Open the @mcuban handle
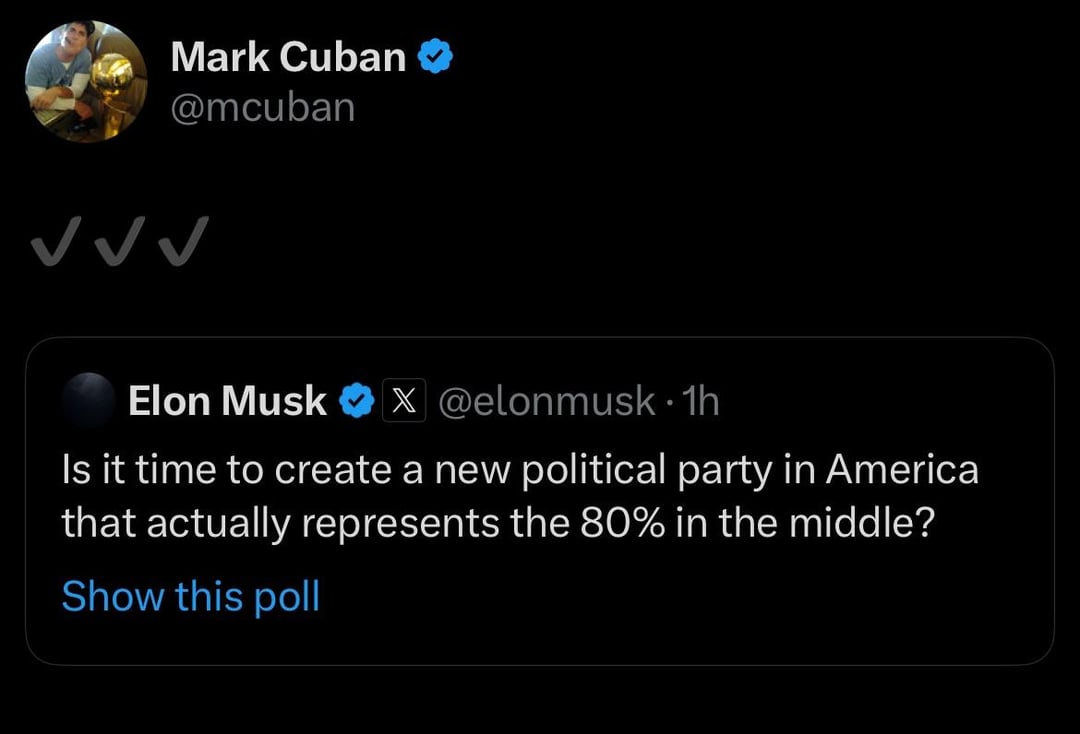The height and width of the screenshot is (734, 1080). coord(263,106)
